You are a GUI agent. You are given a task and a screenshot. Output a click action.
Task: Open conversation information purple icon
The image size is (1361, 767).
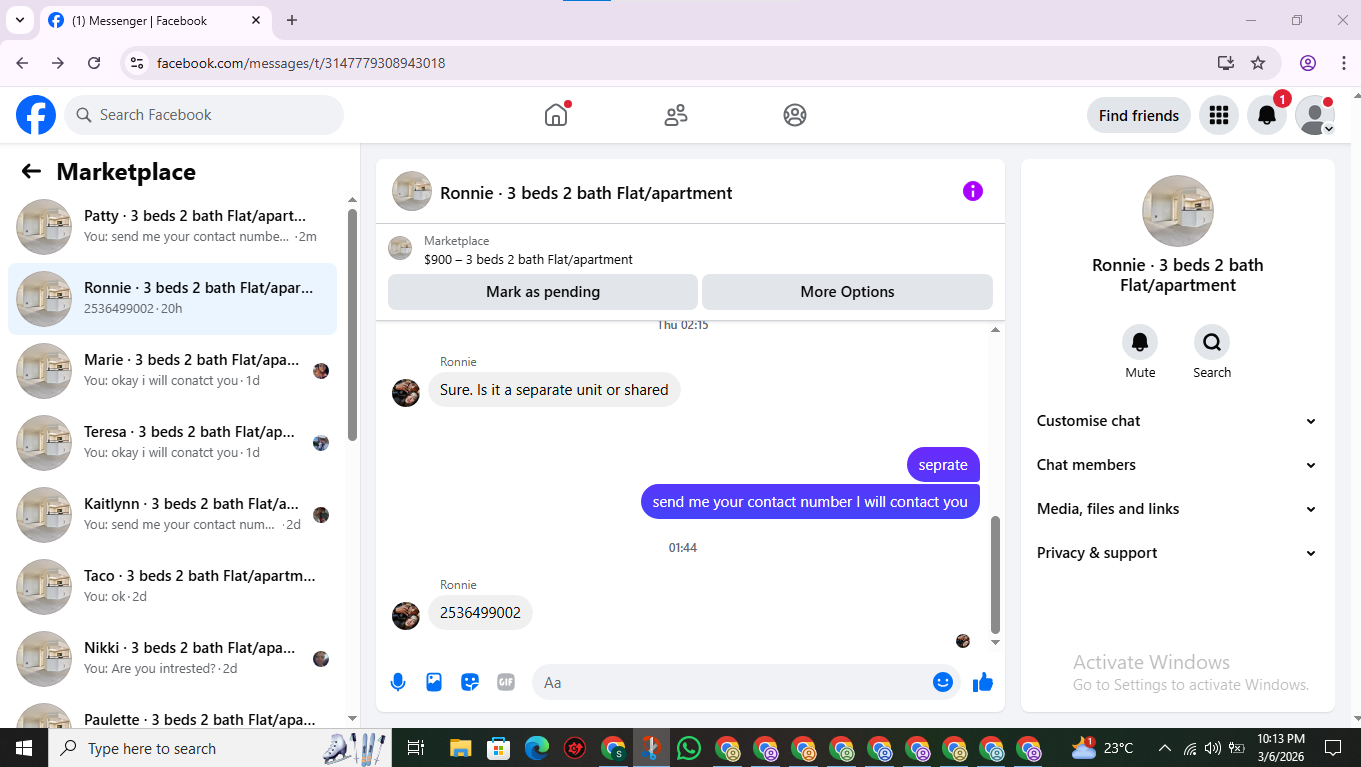[x=972, y=191]
